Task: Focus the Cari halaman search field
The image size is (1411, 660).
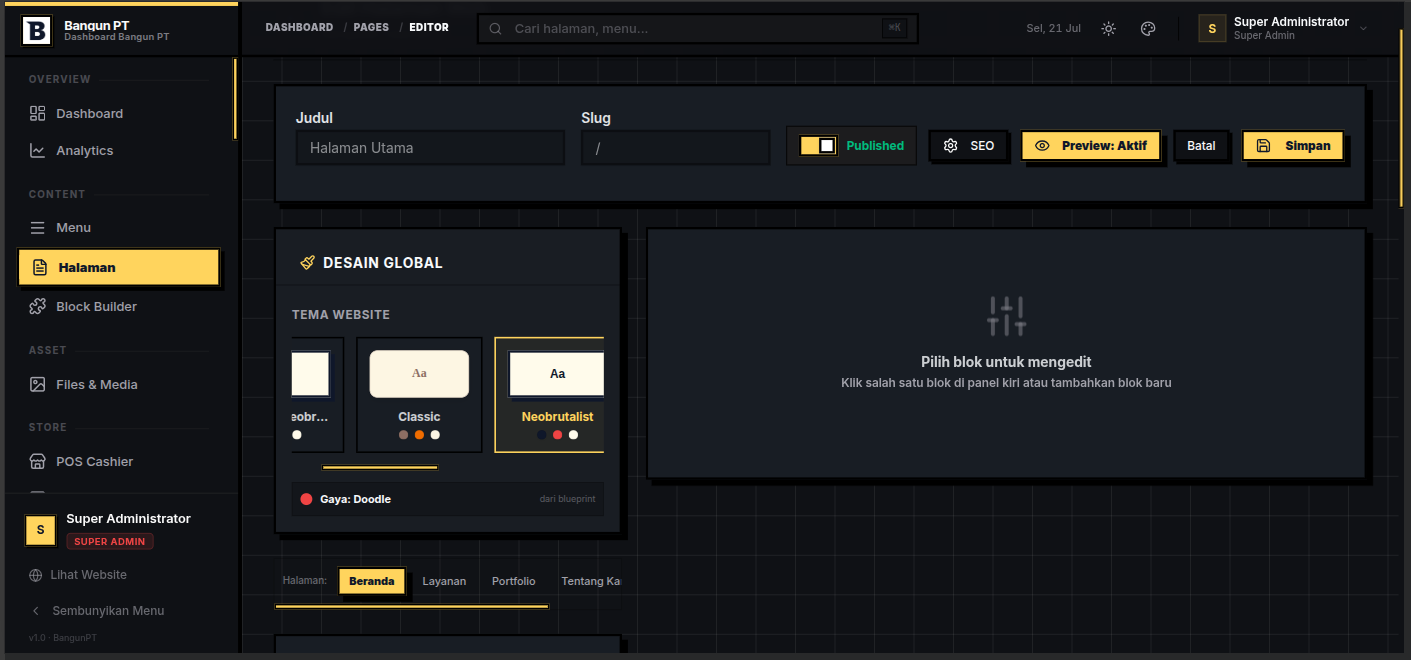Action: click(x=697, y=29)
